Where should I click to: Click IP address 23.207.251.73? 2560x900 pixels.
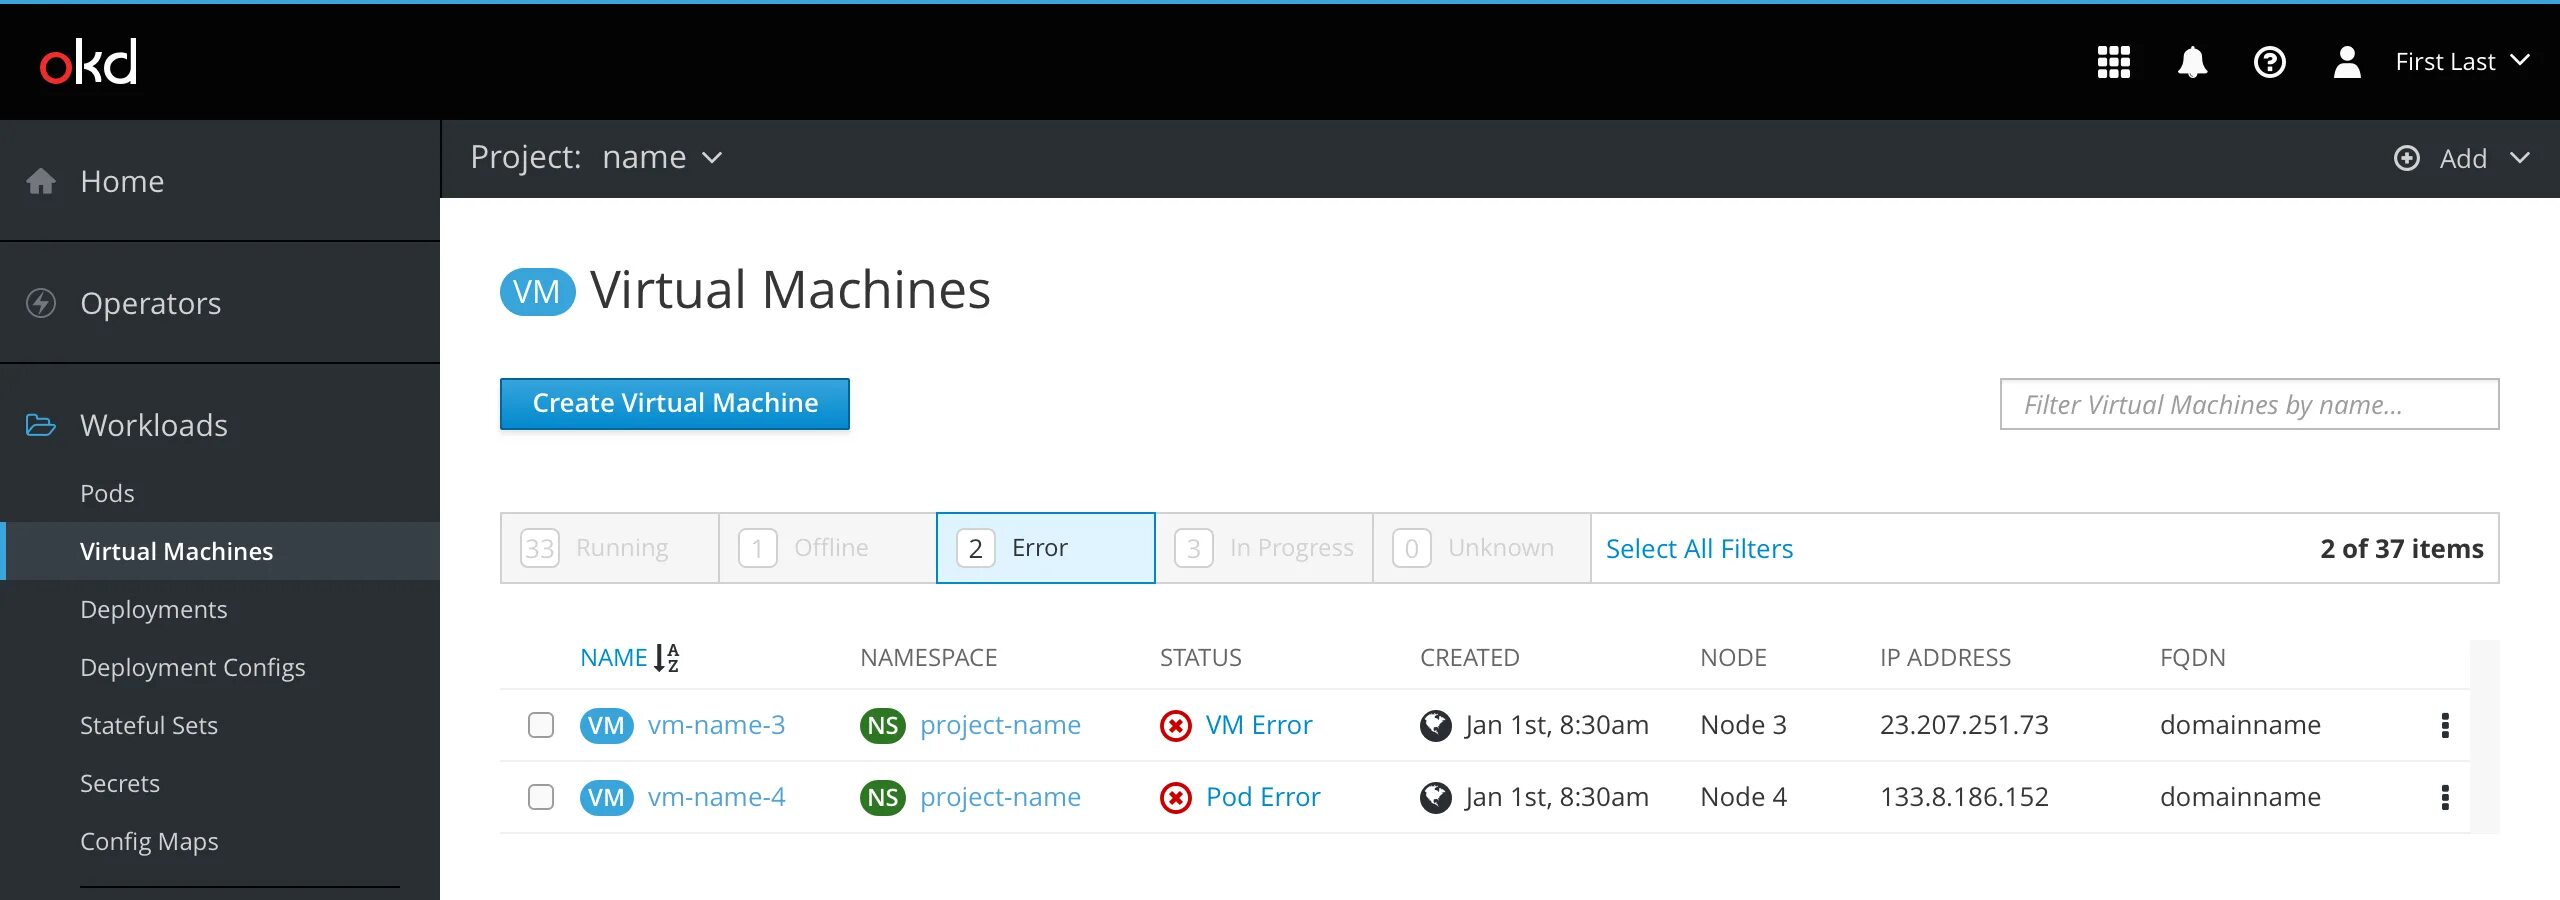click(1964, 725)
